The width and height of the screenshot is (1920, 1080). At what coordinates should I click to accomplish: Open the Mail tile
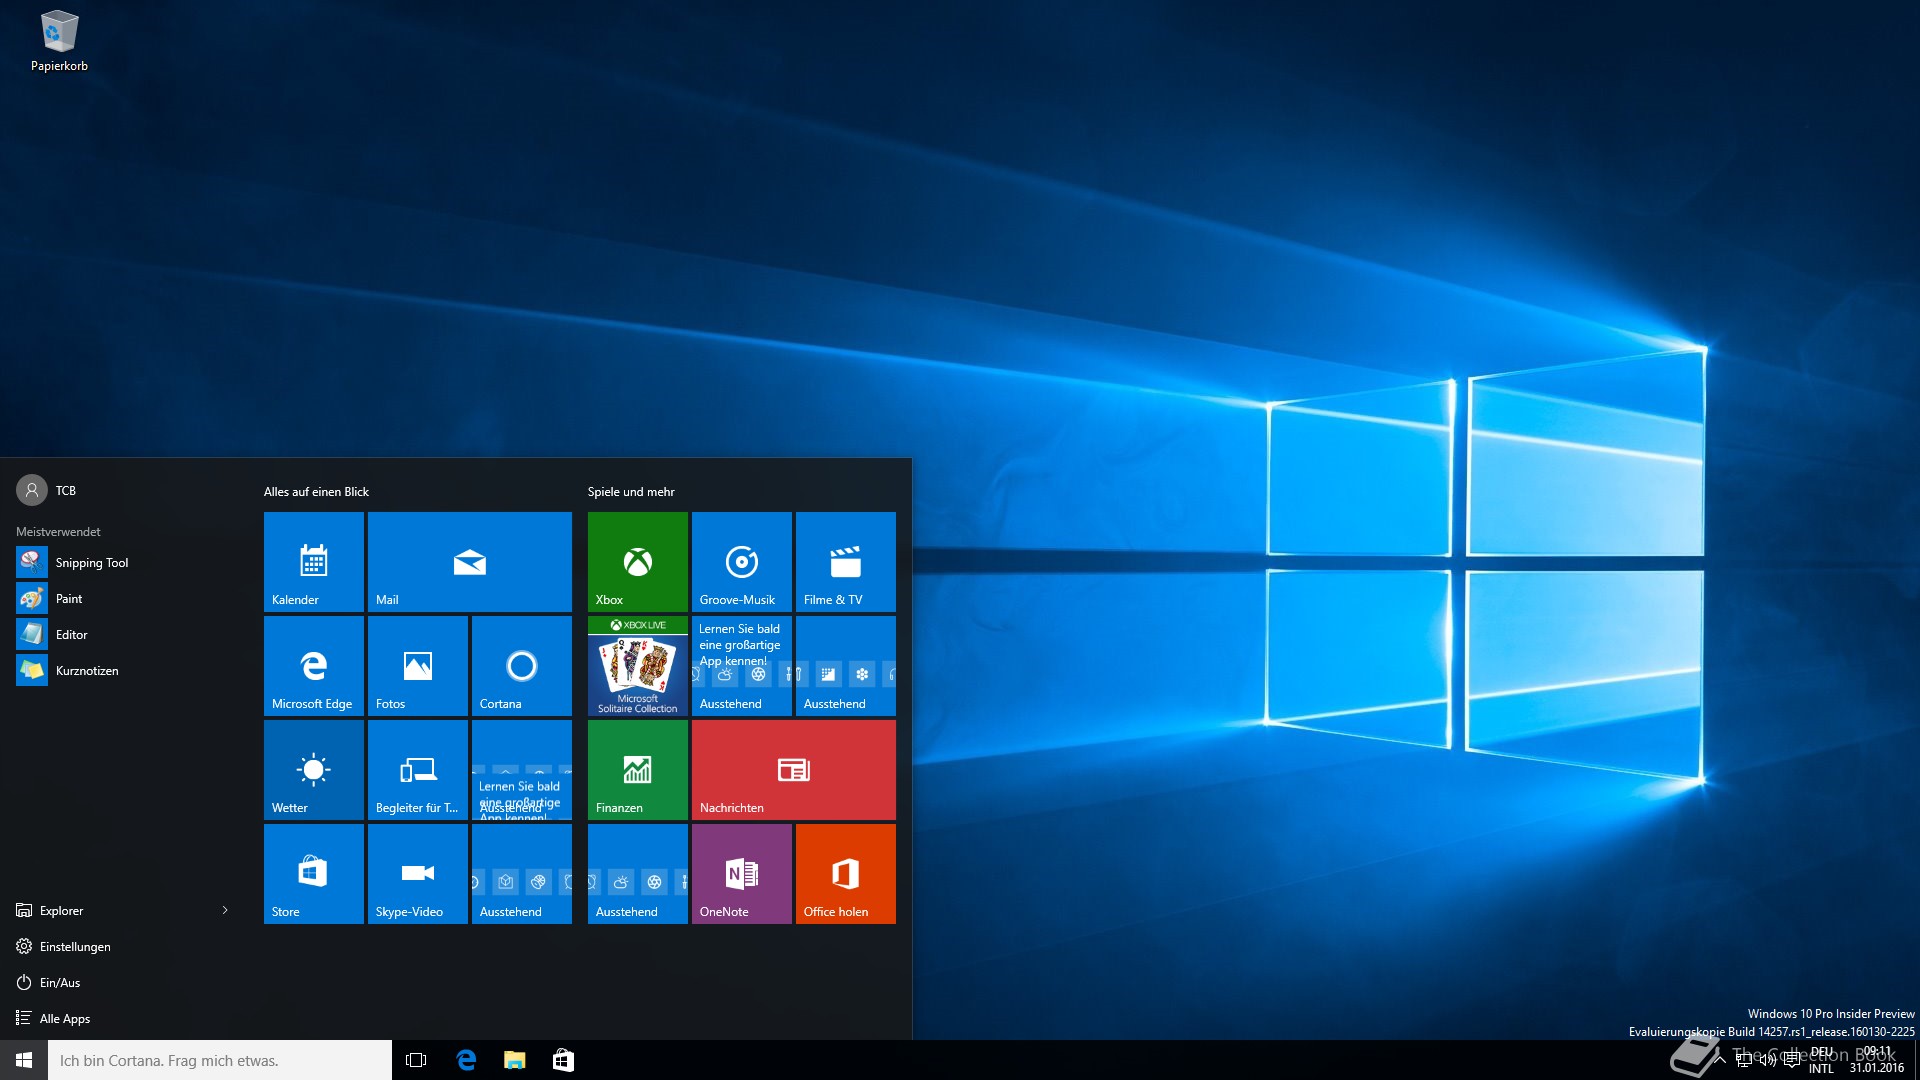[x=469, y=561]
